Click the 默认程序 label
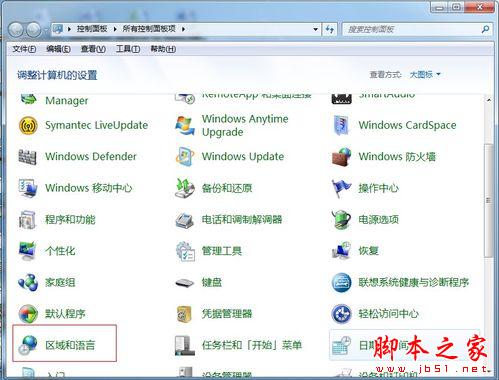 [65, 314]
